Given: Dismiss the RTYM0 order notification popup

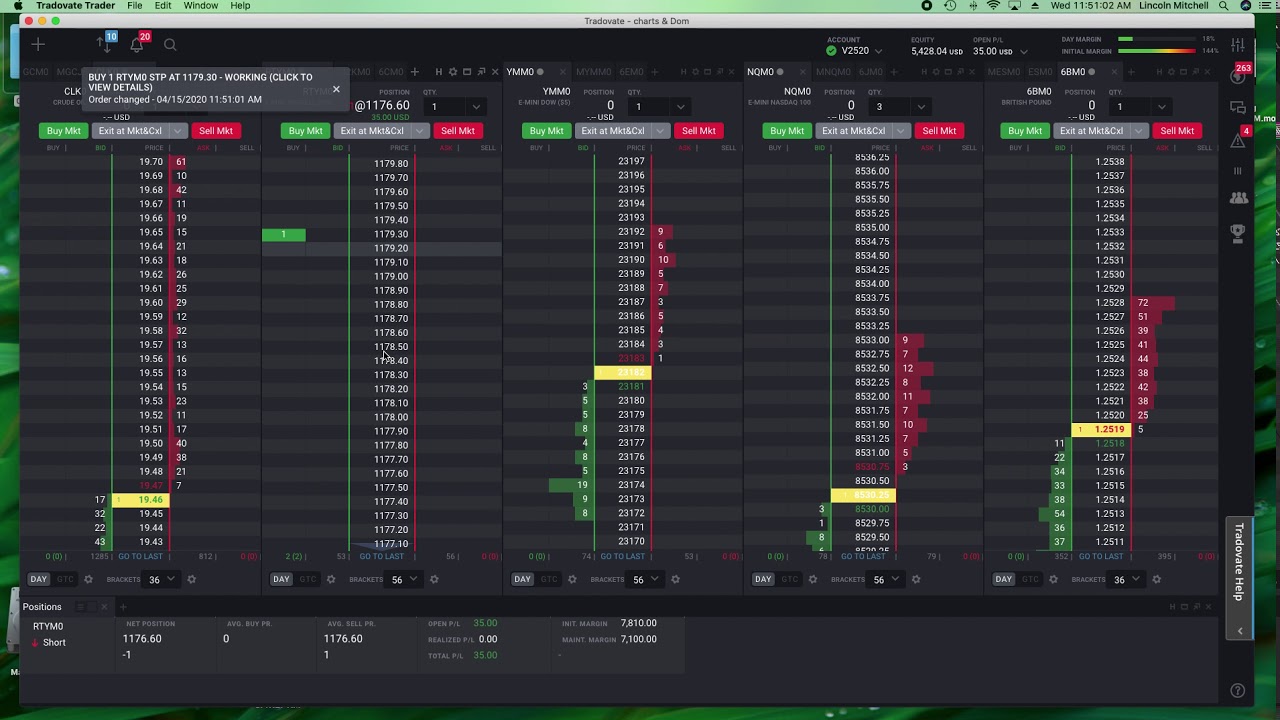Looking at the screenshot, I should click(336, 89).
